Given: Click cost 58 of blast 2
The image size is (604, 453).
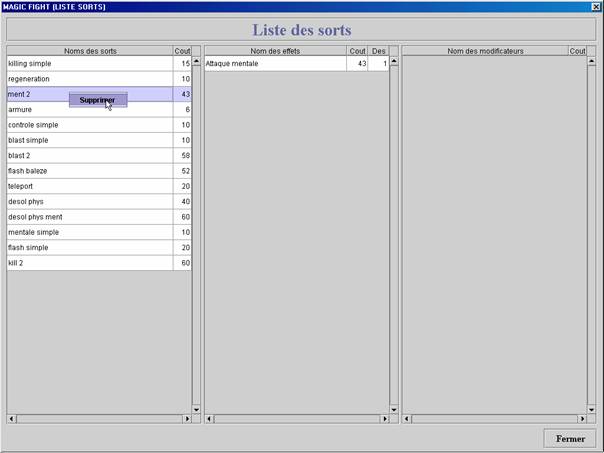Looking at the screenshot, I should [x=182, y=156].
